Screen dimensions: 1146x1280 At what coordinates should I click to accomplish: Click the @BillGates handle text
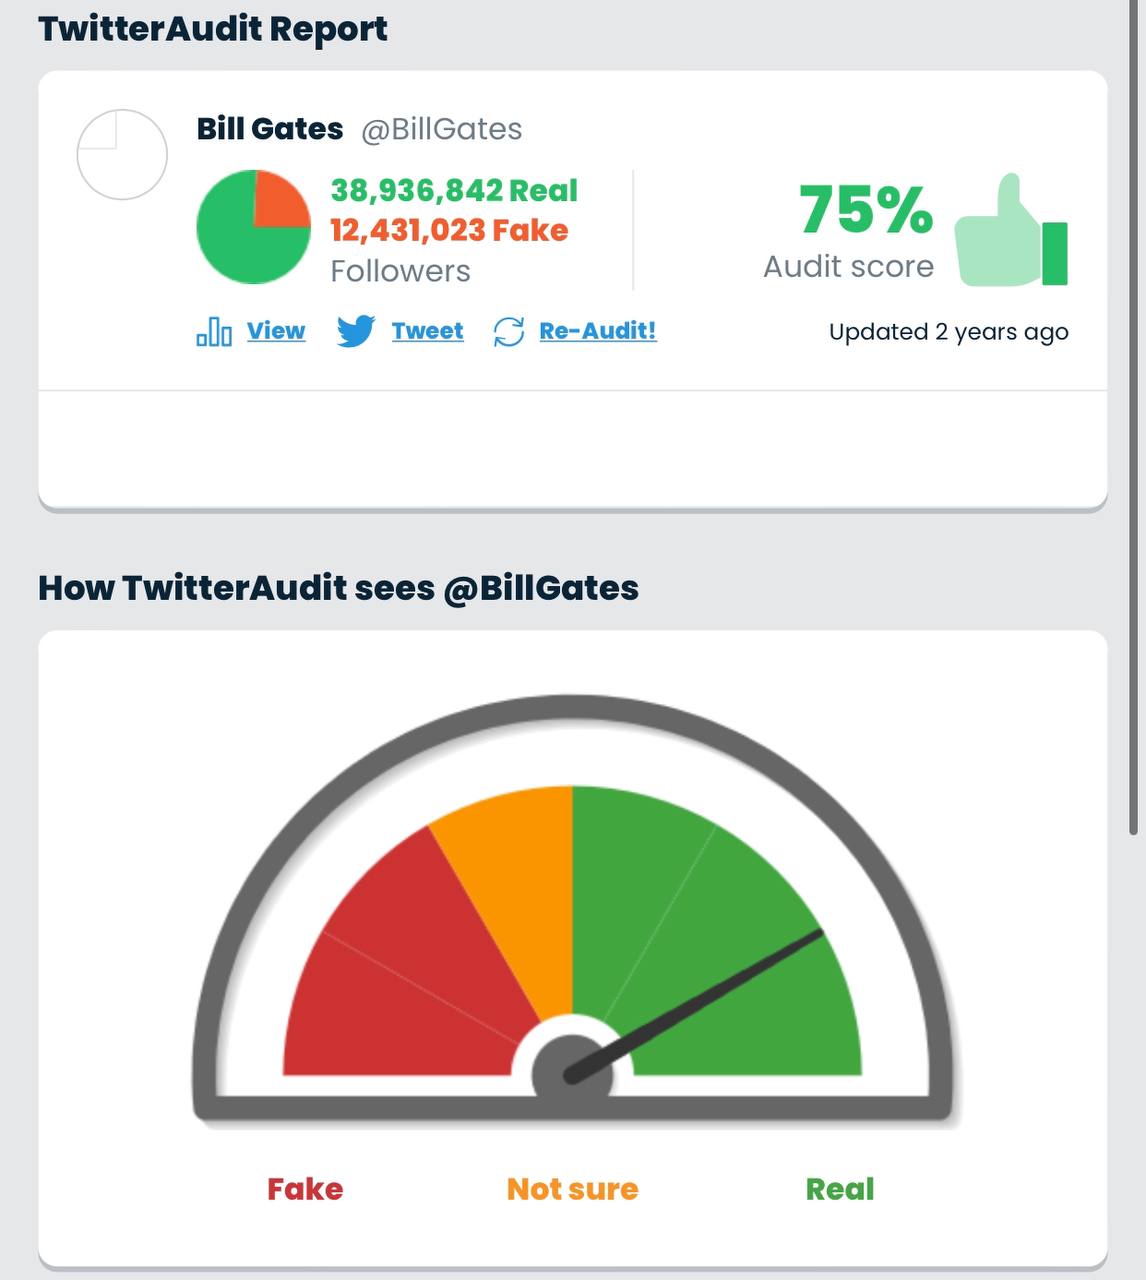tap(441, 129)
